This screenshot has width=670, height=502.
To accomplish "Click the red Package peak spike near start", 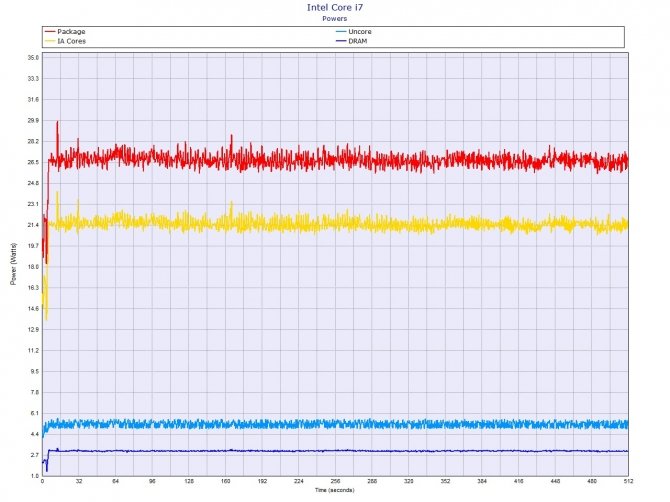I will (x=58, y=123).
